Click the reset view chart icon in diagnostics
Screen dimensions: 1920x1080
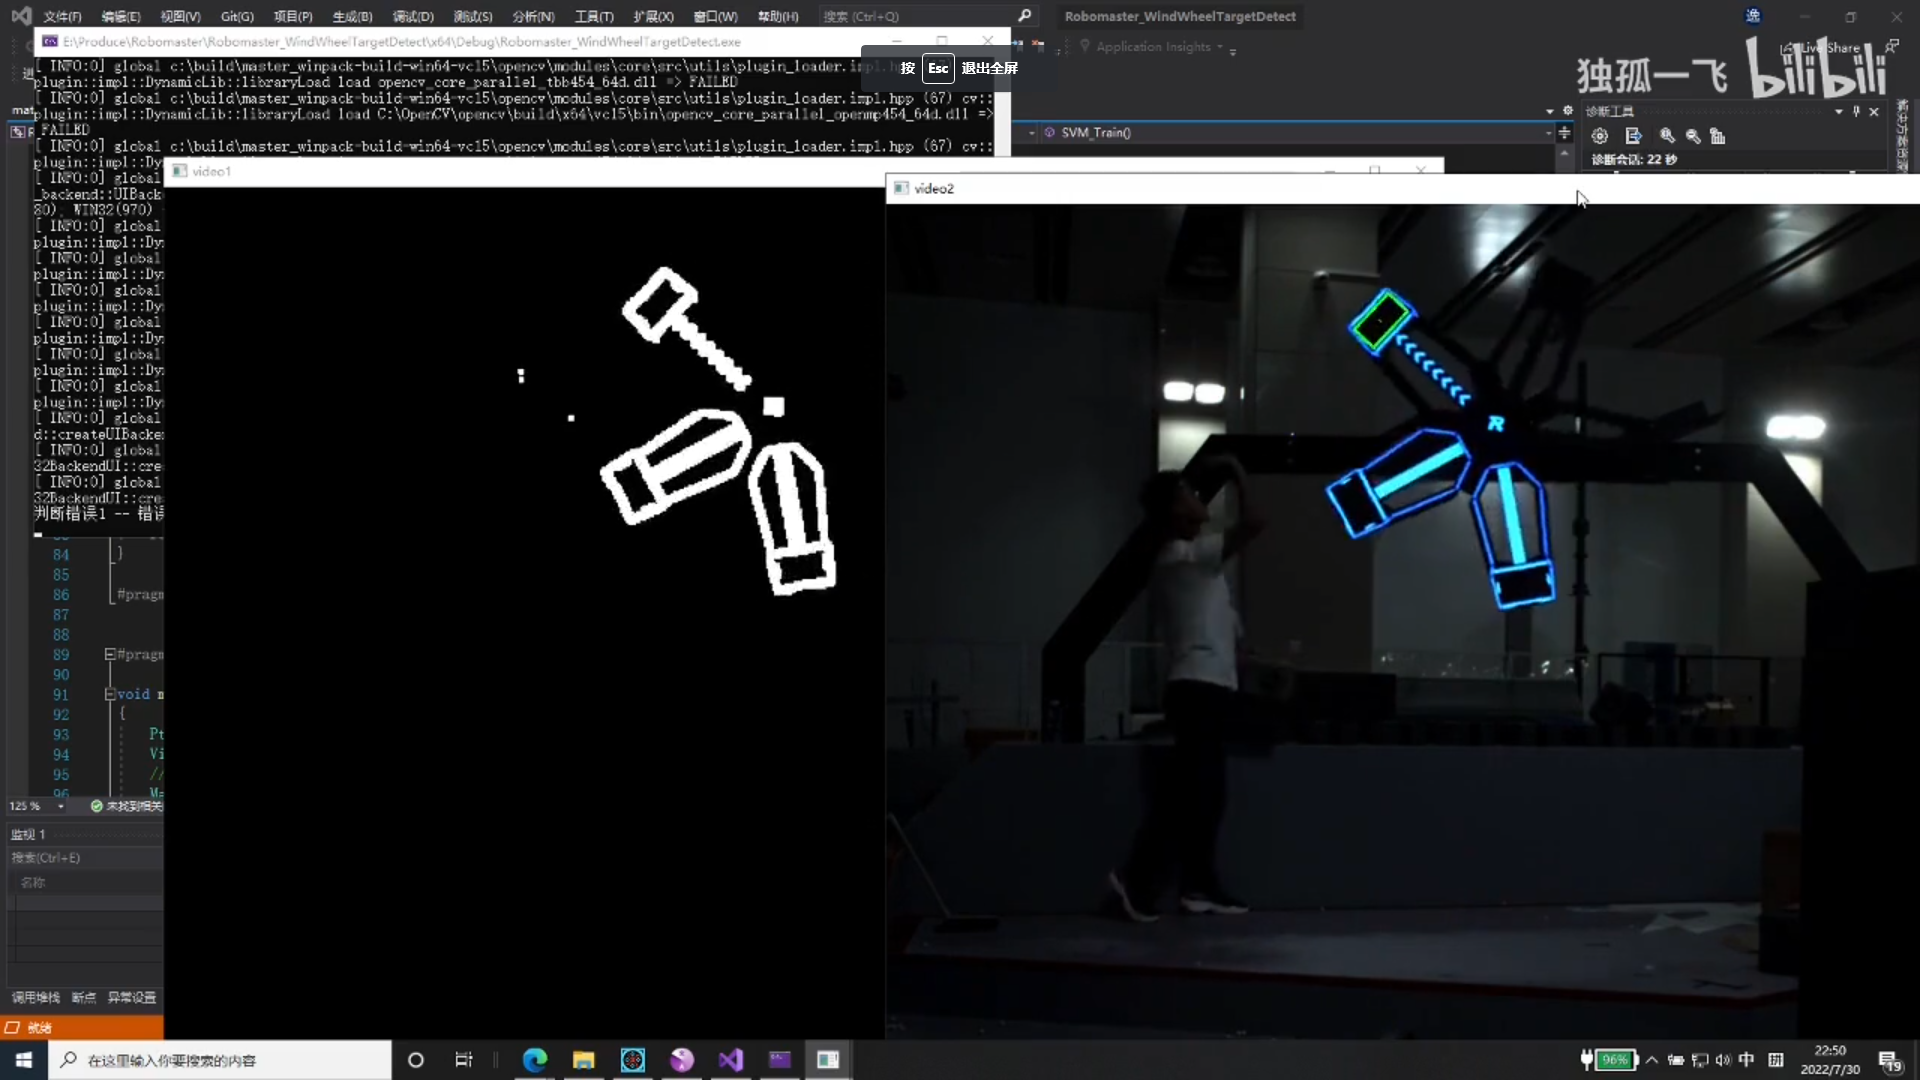1718,136
